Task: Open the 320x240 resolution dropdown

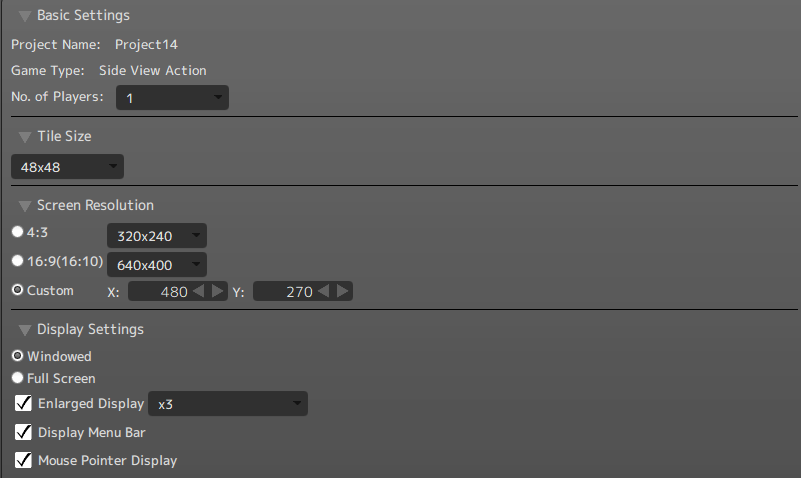Action: click(x=156, y=237)
